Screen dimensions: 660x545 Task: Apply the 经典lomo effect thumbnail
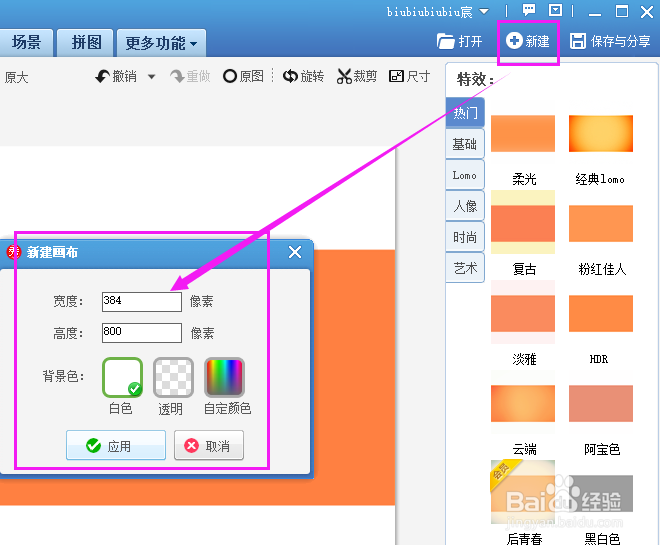601,133
